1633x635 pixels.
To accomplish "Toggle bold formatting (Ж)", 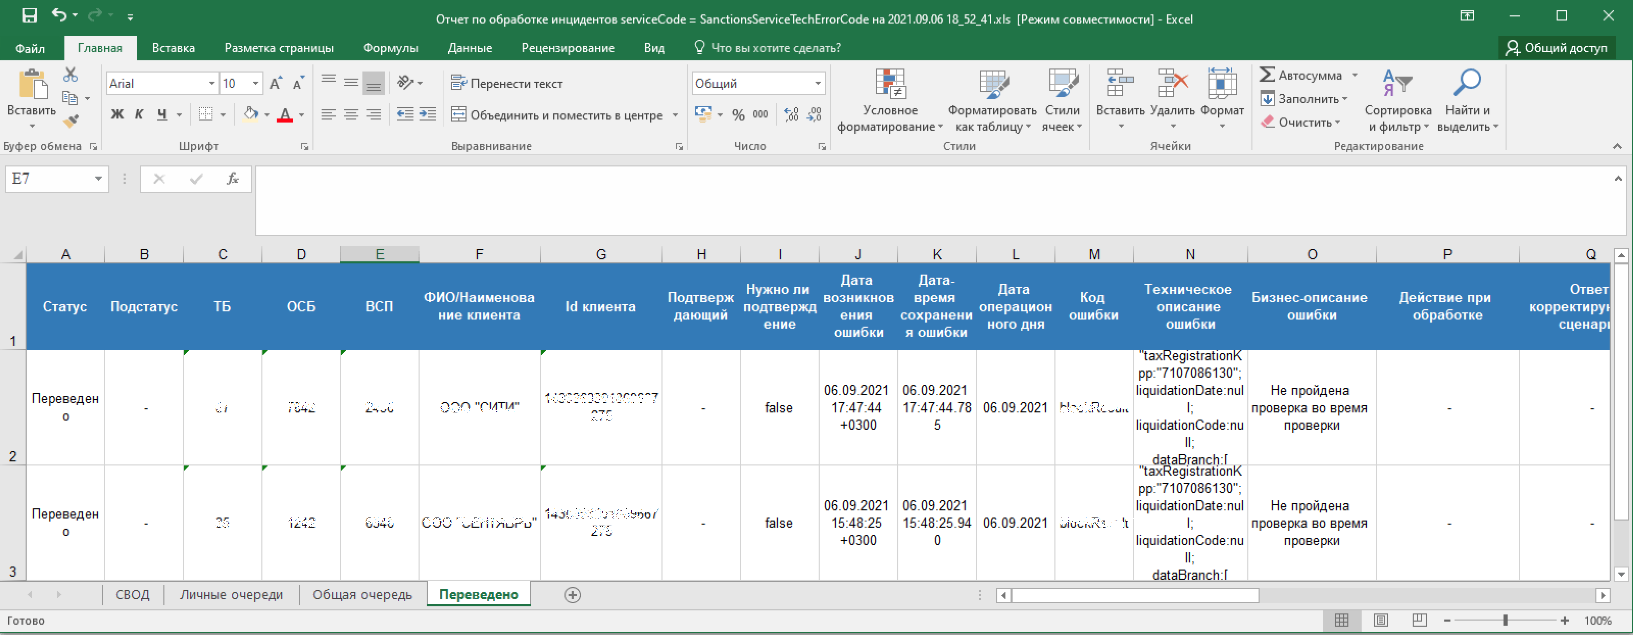I will pos(117,115).
